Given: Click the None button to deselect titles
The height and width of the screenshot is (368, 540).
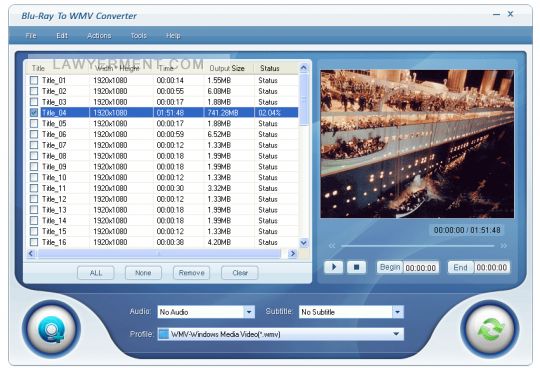Looking at the screenshot, I should coord(143,273).
